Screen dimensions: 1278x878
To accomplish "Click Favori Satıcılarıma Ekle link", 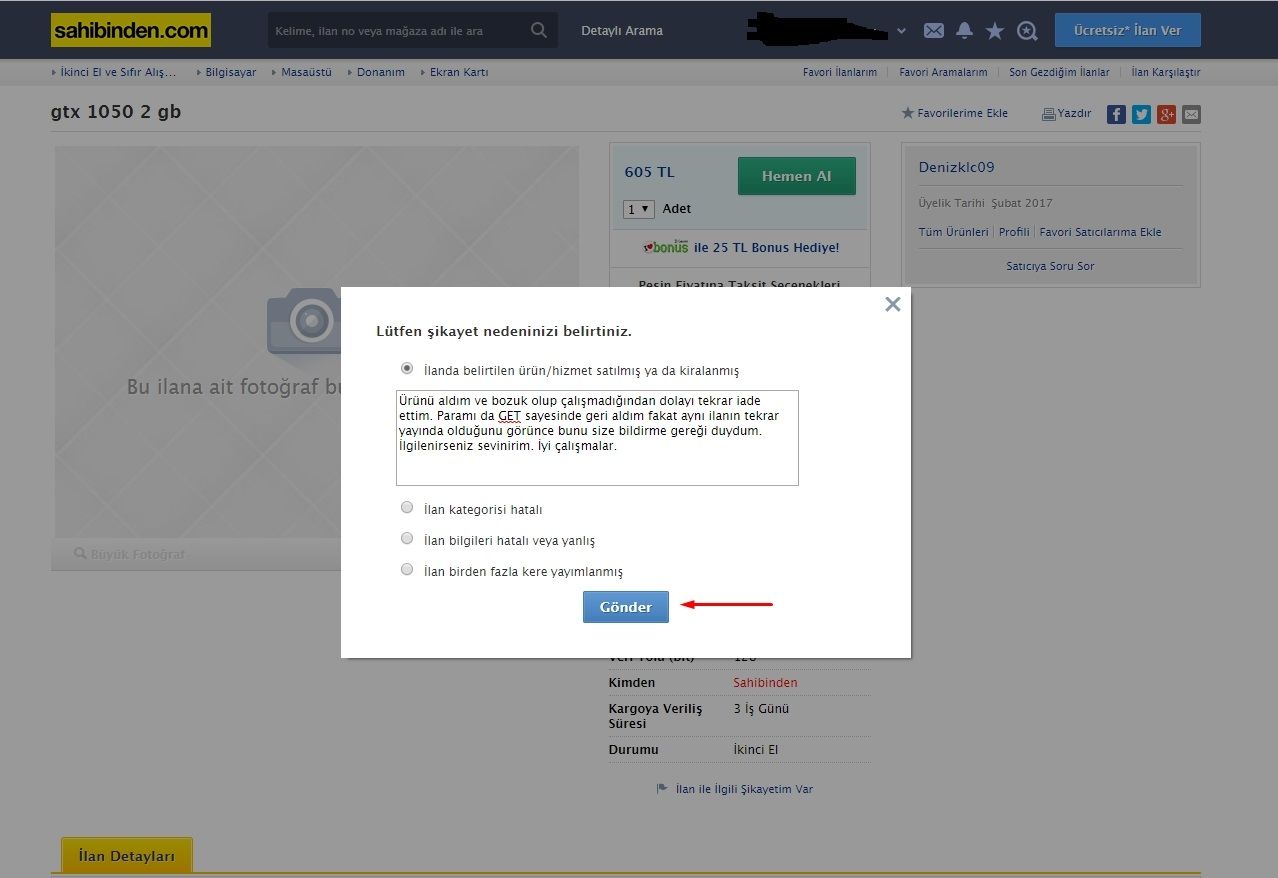I will pos(1100,232).
